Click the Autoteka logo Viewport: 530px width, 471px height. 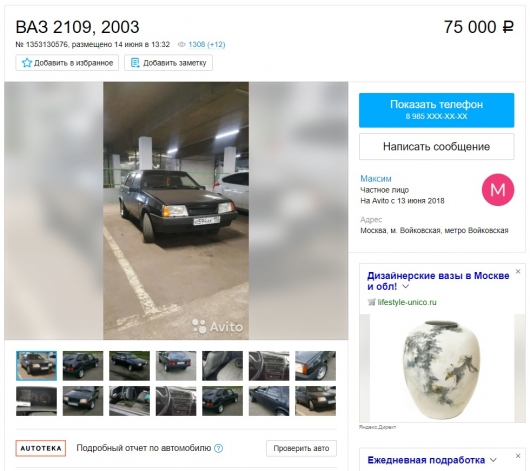[x=41, y=448]
